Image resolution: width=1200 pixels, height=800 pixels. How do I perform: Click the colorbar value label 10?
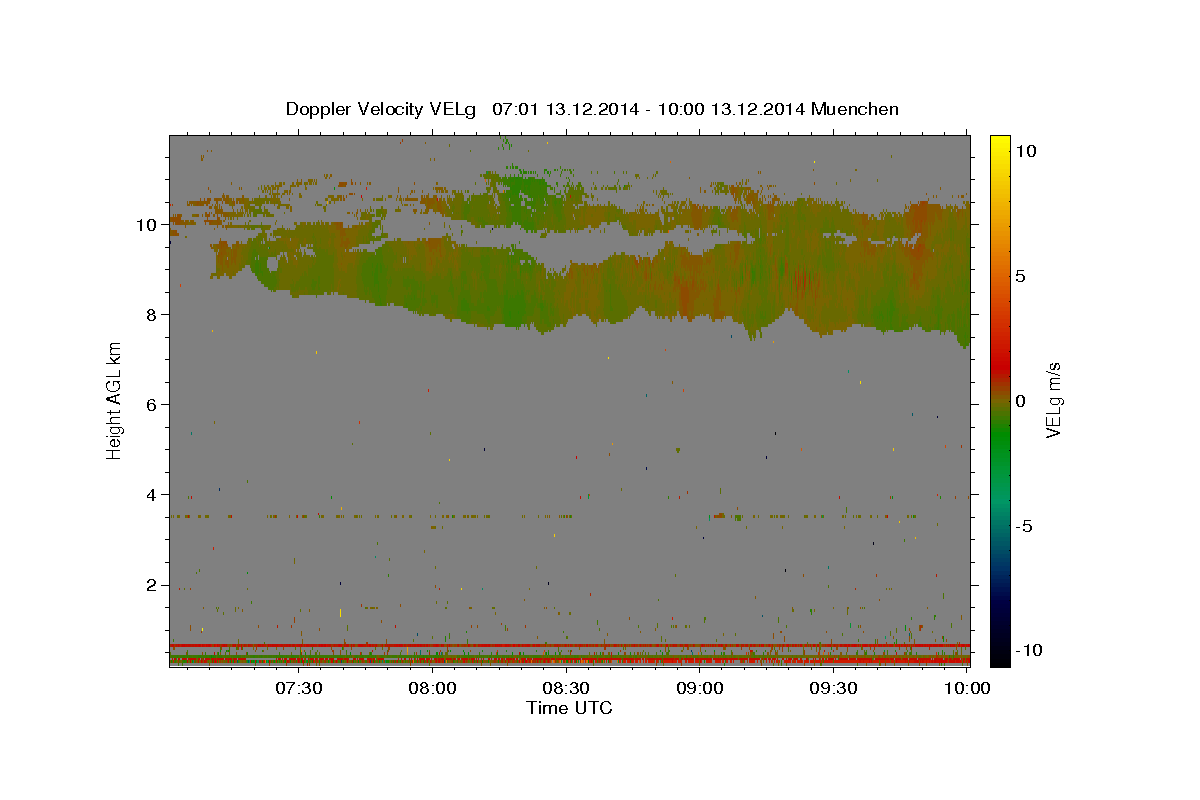pos(1026,150)
